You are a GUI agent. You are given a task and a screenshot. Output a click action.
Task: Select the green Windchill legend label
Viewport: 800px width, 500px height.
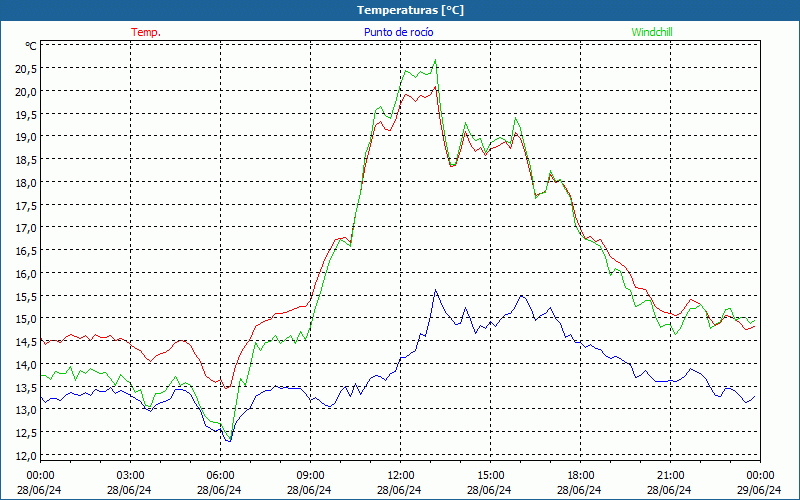[x=652, y=32]
